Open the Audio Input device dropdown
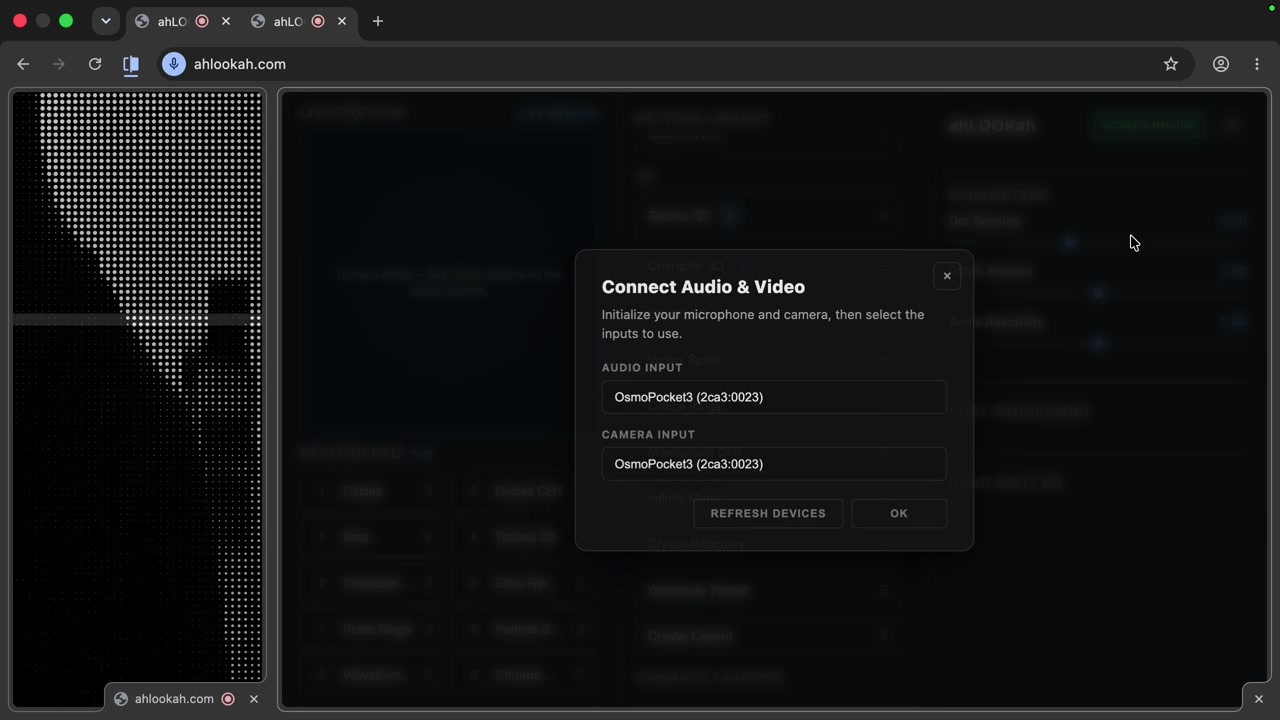Viewport: 1280px width, 720px height. click(774, 397)
